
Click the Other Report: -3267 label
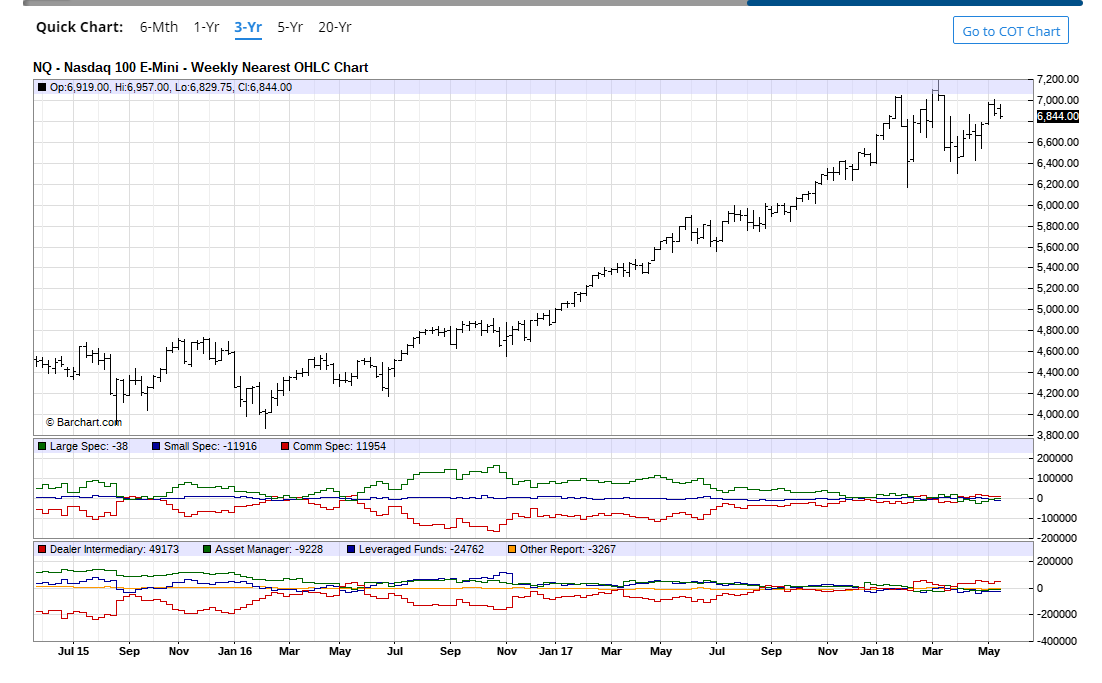click(567, 549)
